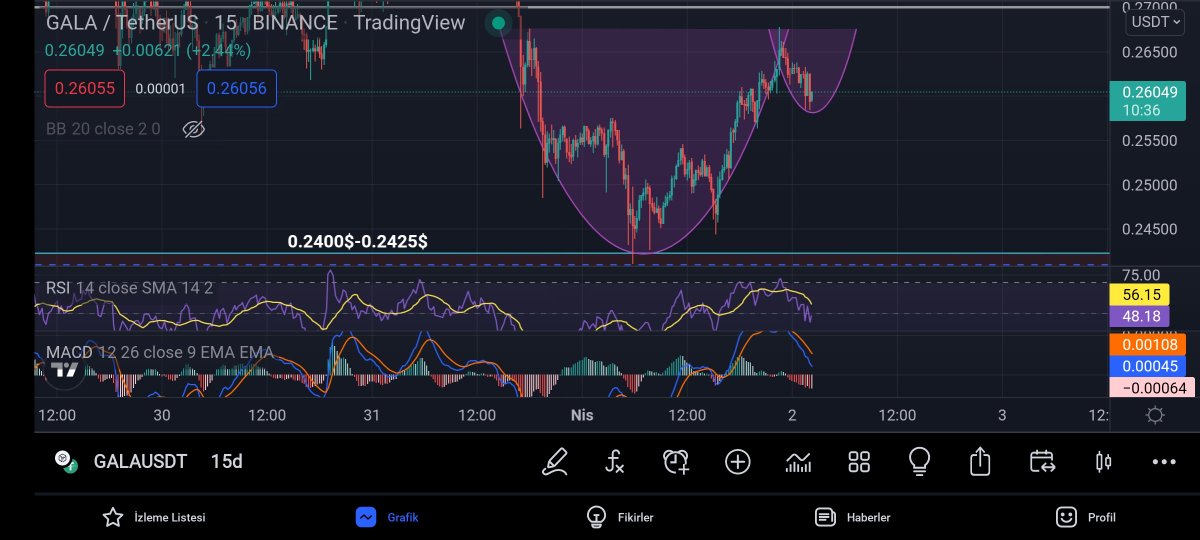Image resolution: width=1200 pixels, height=540 pixels.
Task: Tap the red sell price 0.26055
Action: 85,88
